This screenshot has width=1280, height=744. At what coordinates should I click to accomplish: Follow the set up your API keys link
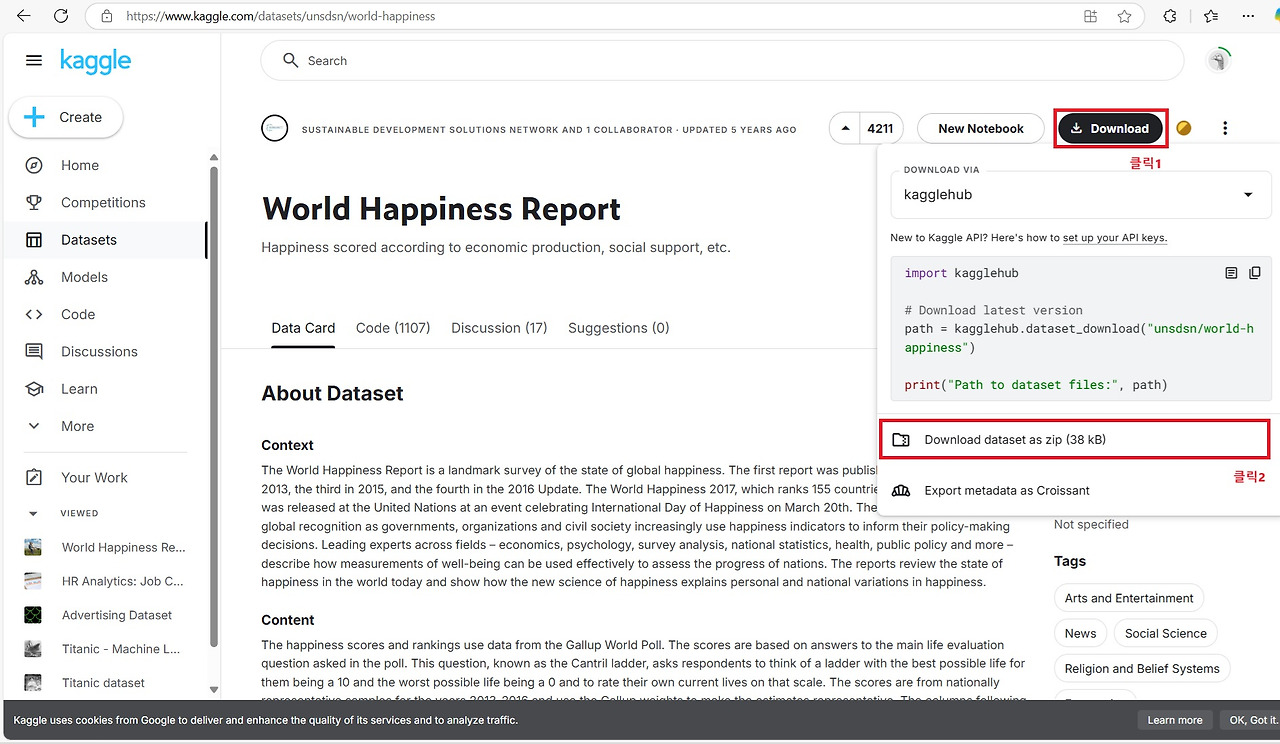point(1115,238)
